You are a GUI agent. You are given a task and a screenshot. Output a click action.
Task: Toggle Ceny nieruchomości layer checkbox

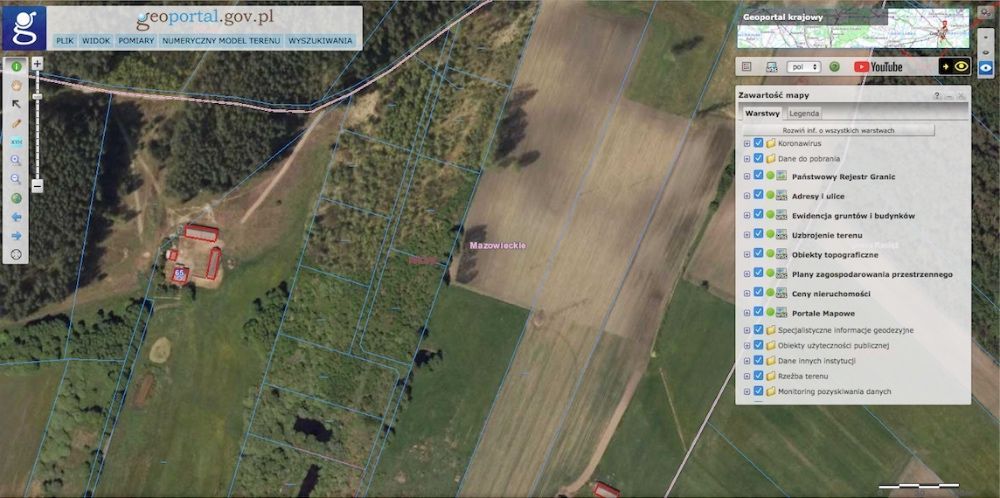(x=758, y=293)
